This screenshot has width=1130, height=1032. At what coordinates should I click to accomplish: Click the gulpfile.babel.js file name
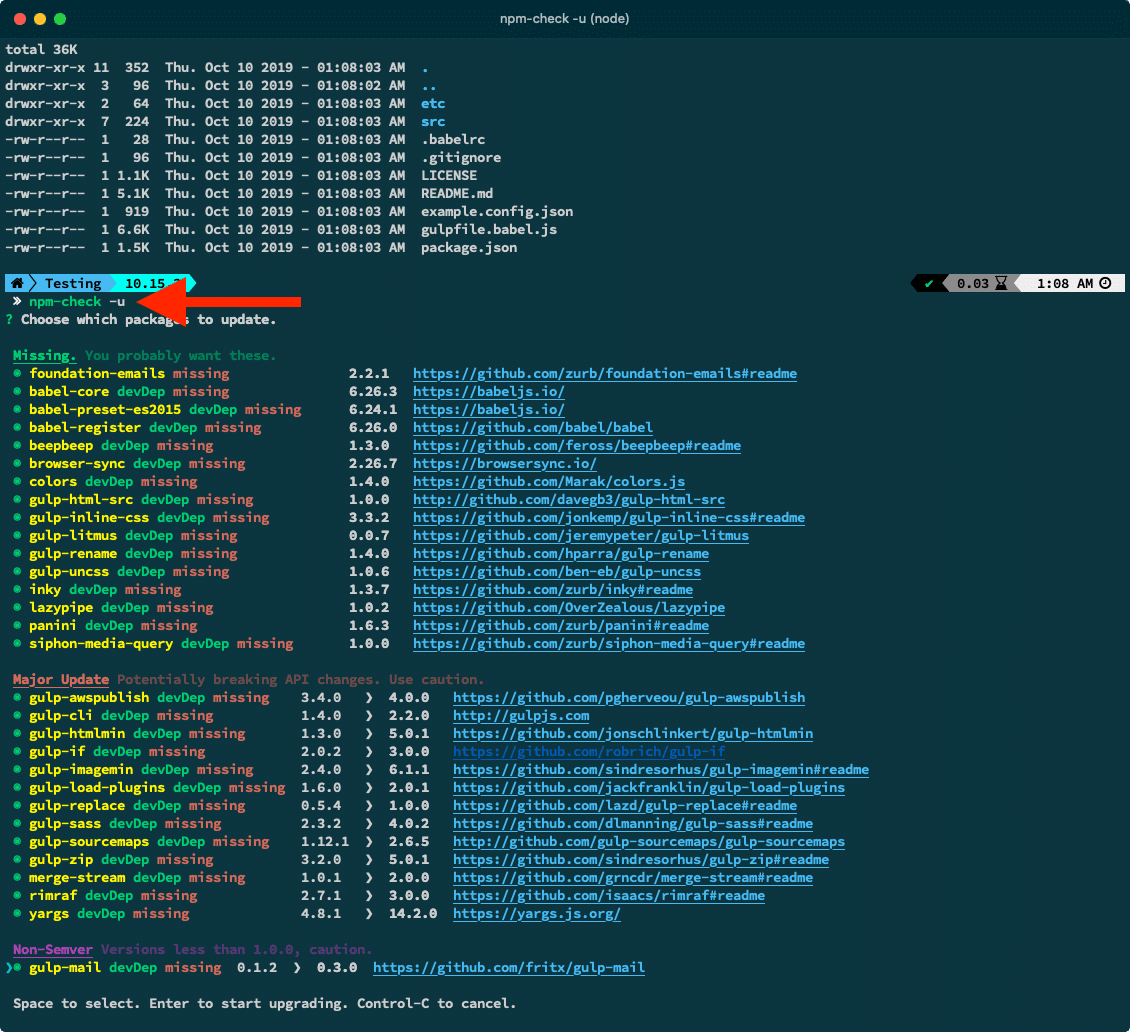click(x=489, y=229)
